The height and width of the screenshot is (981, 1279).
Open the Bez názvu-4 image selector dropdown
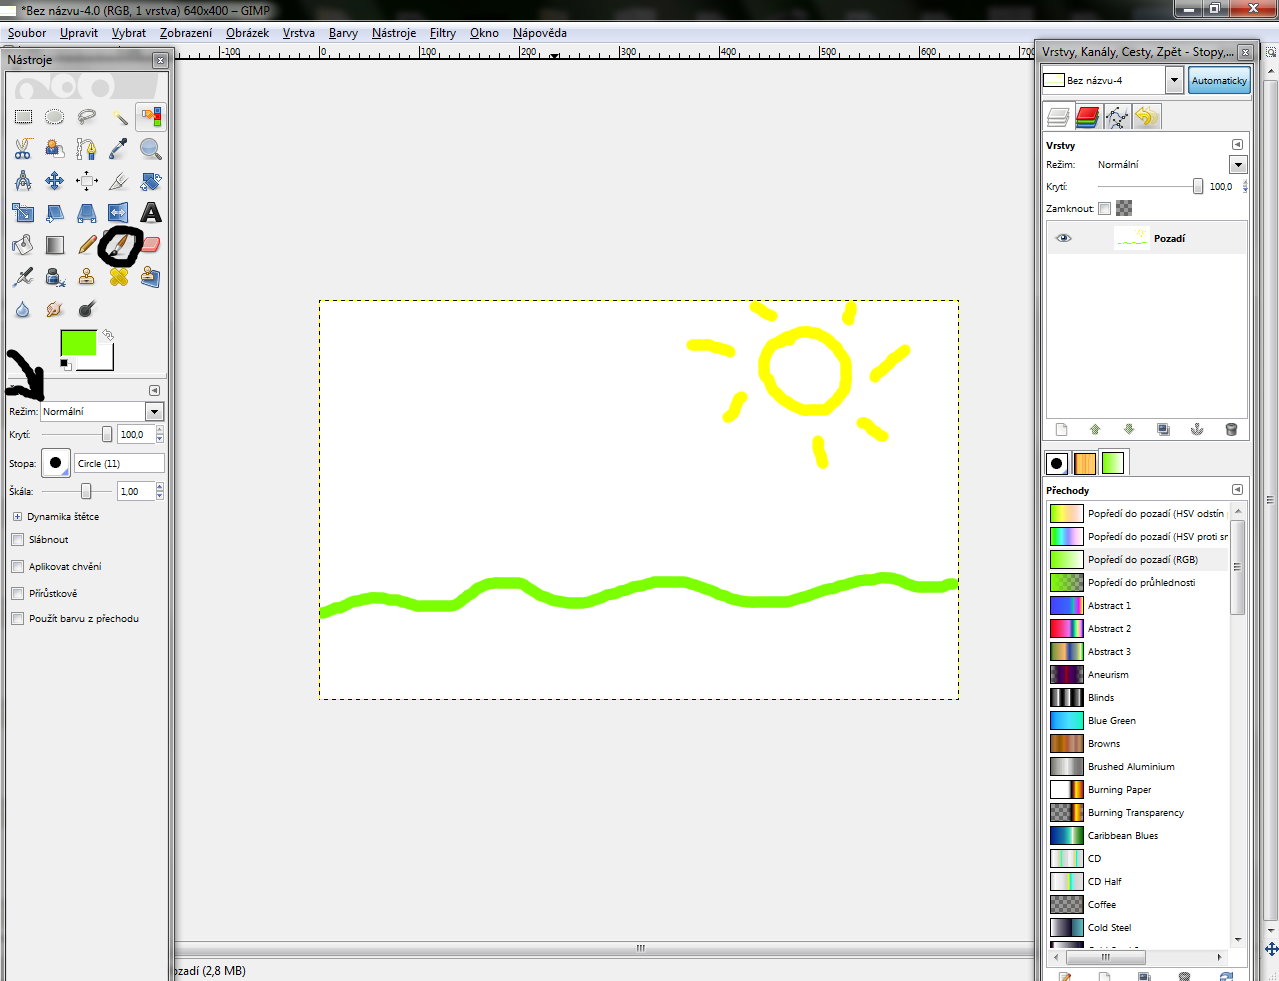coord(1175,80)
